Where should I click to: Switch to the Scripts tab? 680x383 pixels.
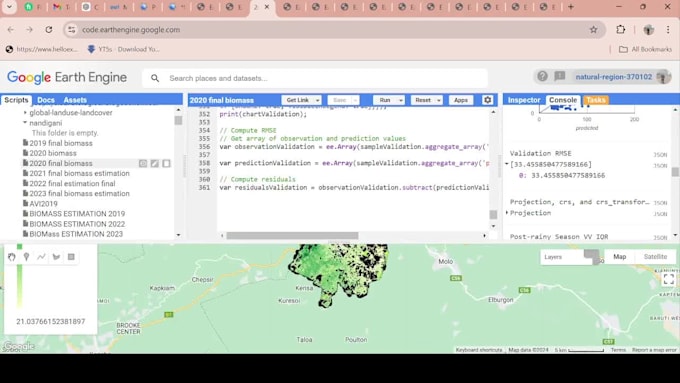(16, 100)
